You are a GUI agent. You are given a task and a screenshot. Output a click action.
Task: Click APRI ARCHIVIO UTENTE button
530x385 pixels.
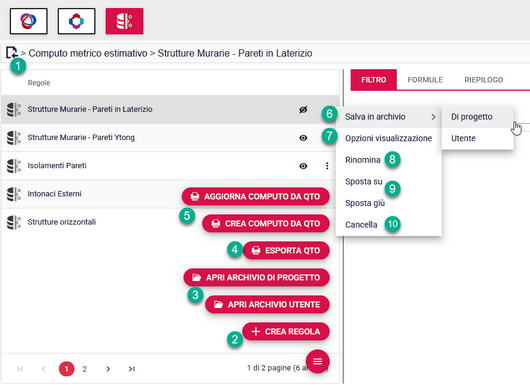coord(267,305)
